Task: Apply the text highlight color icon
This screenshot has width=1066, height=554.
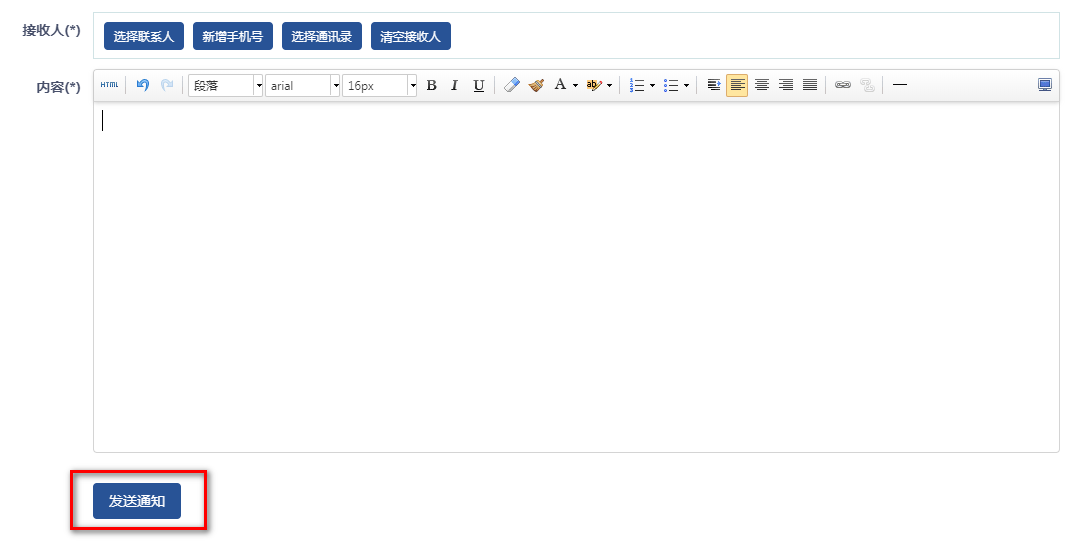Action: coord(594,85)
